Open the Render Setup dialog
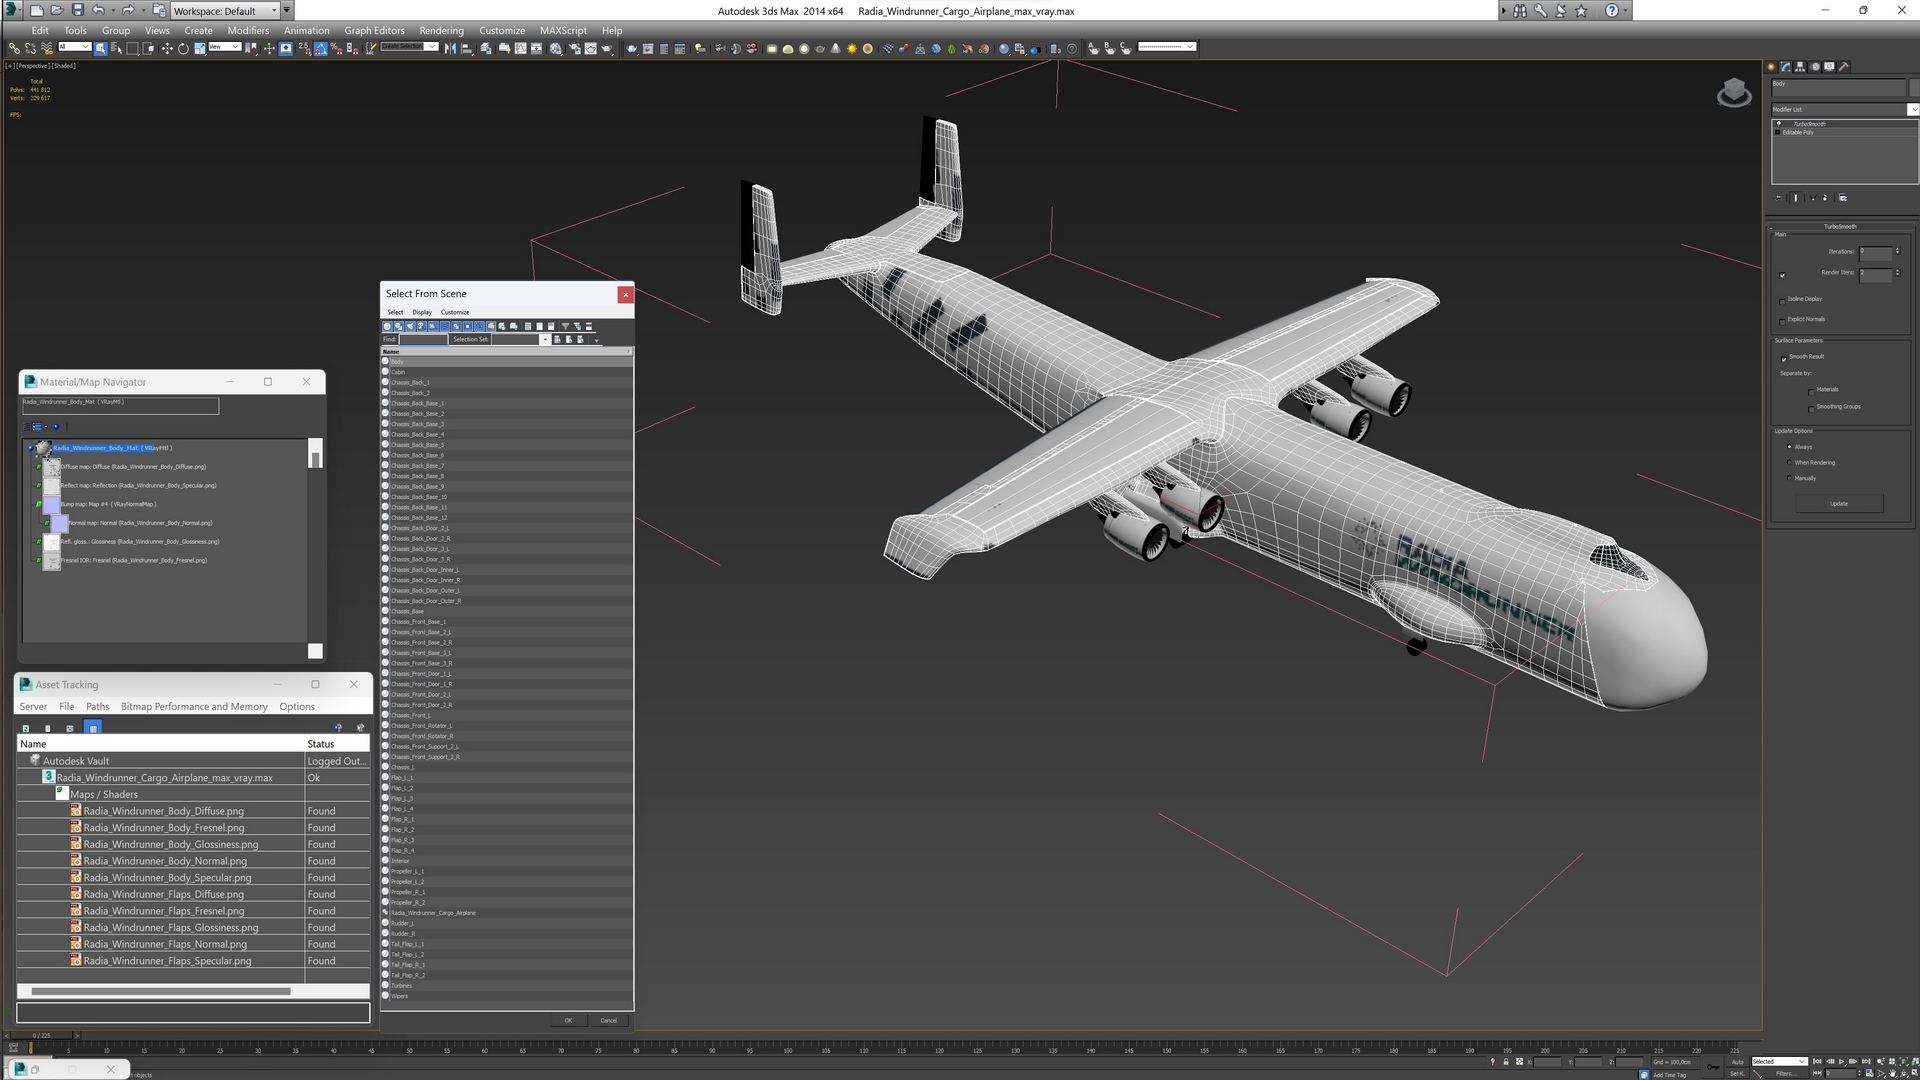Viewport: 1920px width, 1080px height. [574, 48]
